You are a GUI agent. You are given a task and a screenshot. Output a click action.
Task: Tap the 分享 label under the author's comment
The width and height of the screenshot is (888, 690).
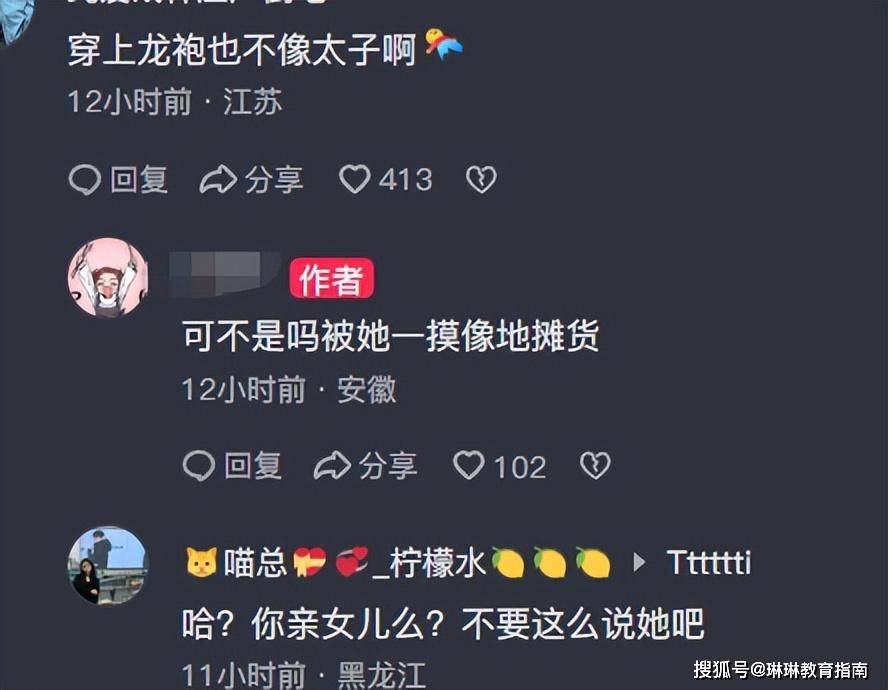[388, 466]
